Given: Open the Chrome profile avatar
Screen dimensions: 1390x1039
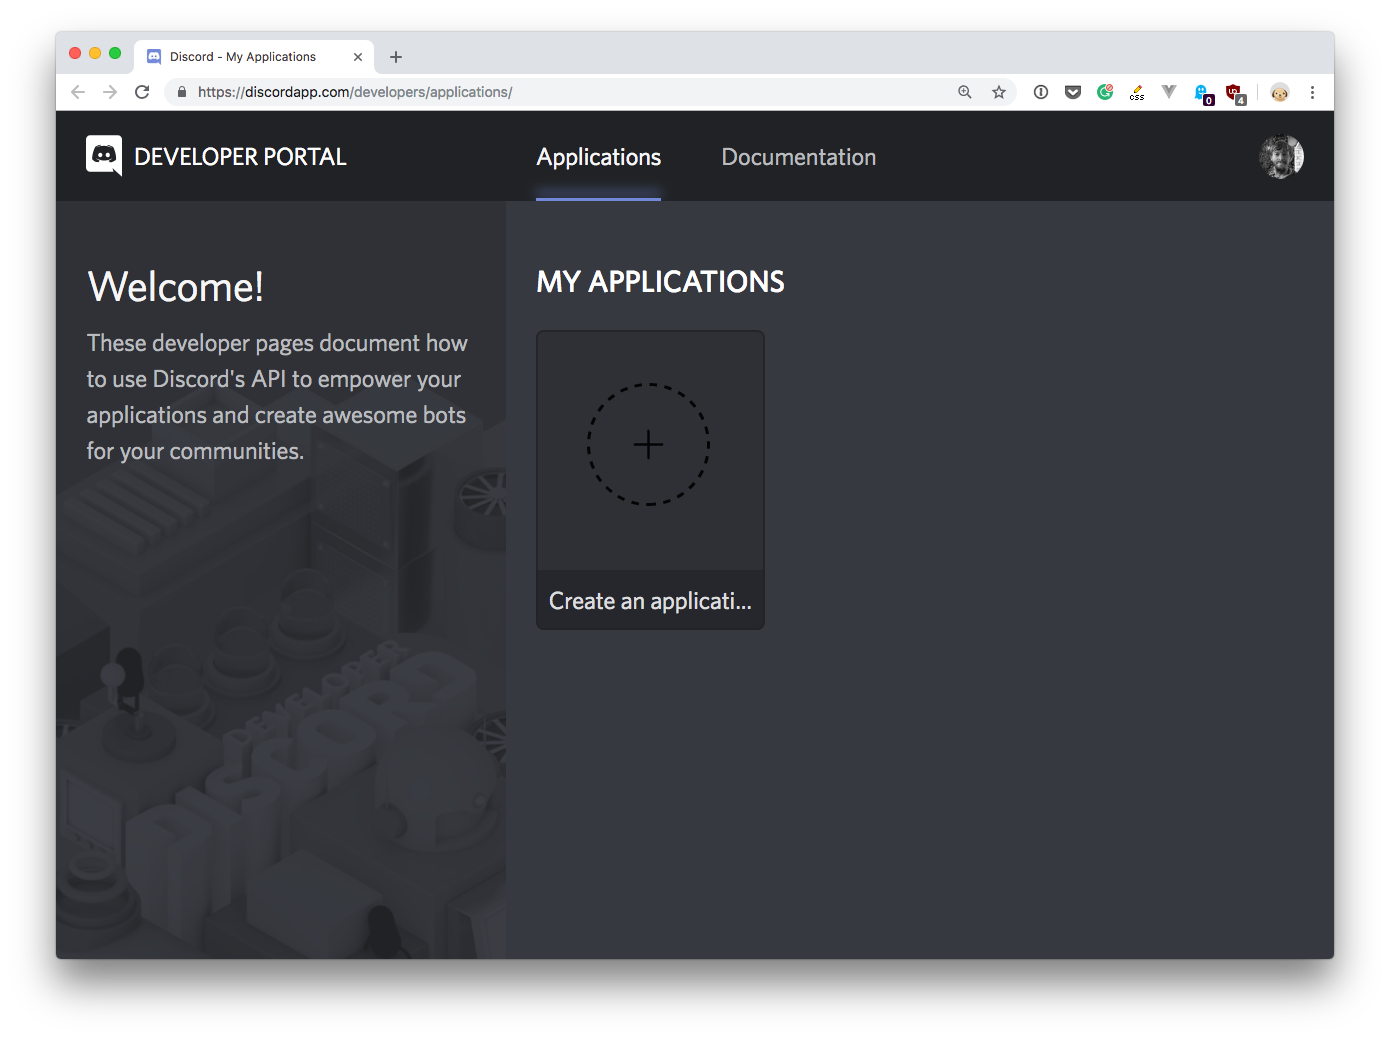Looking at the screenshot, I should click(x=1280, y=92).
